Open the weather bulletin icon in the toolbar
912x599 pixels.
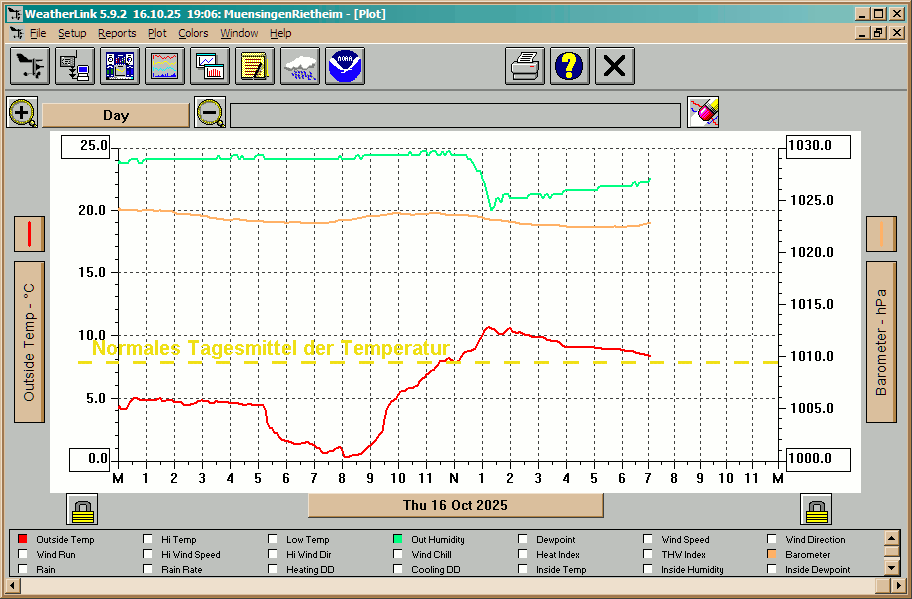point(121,66)
